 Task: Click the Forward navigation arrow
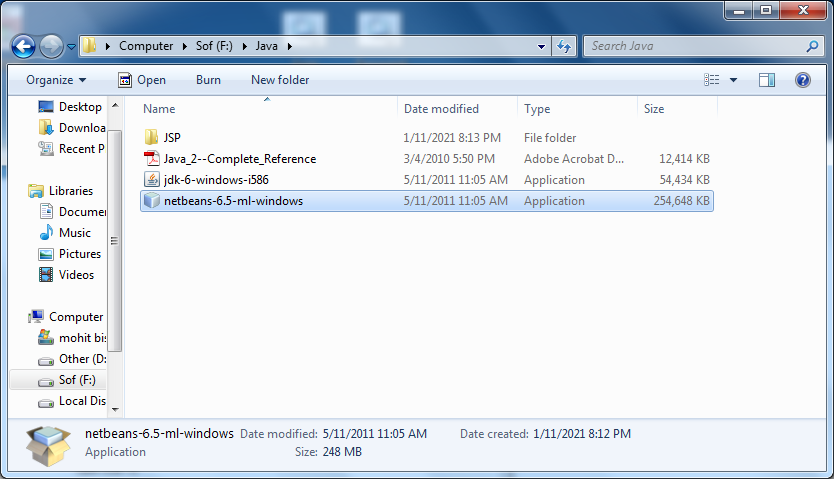[52, 46]
